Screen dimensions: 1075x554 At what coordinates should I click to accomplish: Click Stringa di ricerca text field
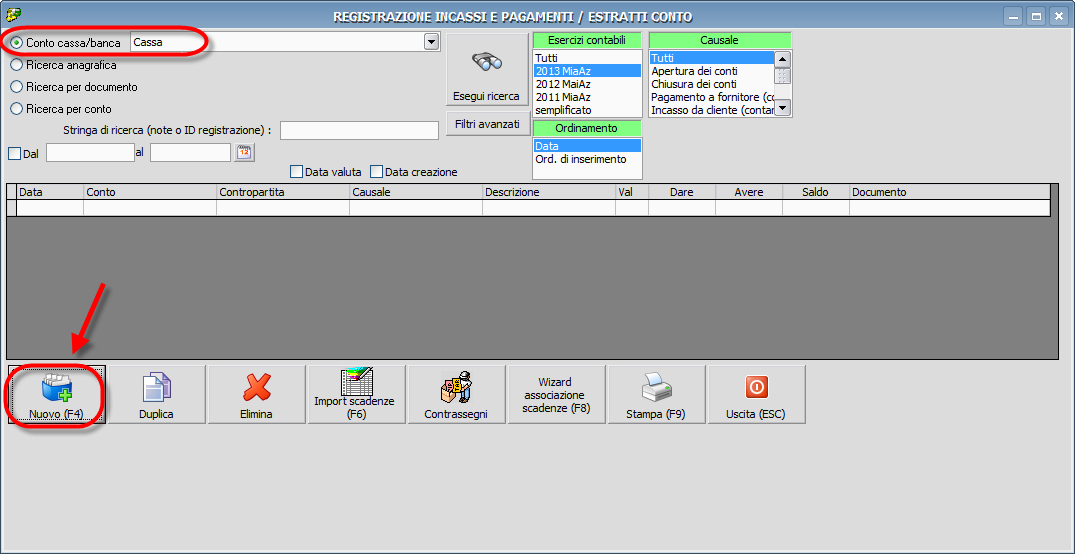click(x=359, y=130)
